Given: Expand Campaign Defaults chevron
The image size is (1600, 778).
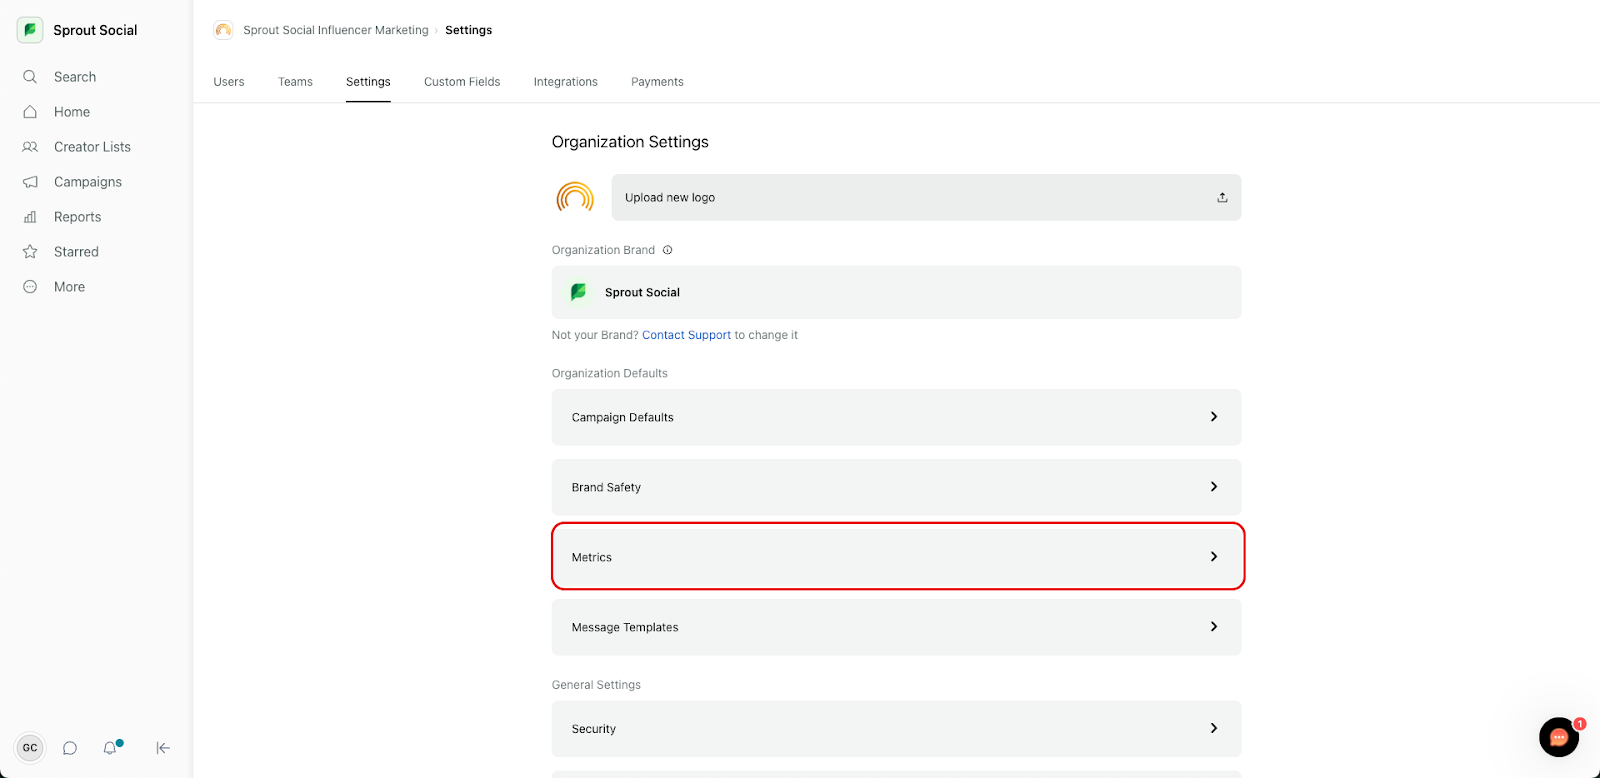Looking at the screenshot, I should [1214, 417].
